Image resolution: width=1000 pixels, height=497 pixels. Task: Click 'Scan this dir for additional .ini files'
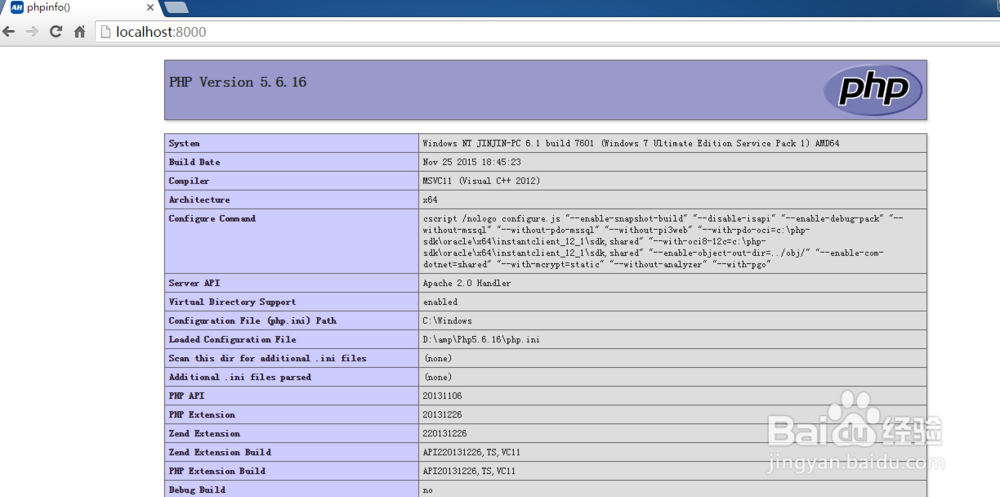[267, 358]
